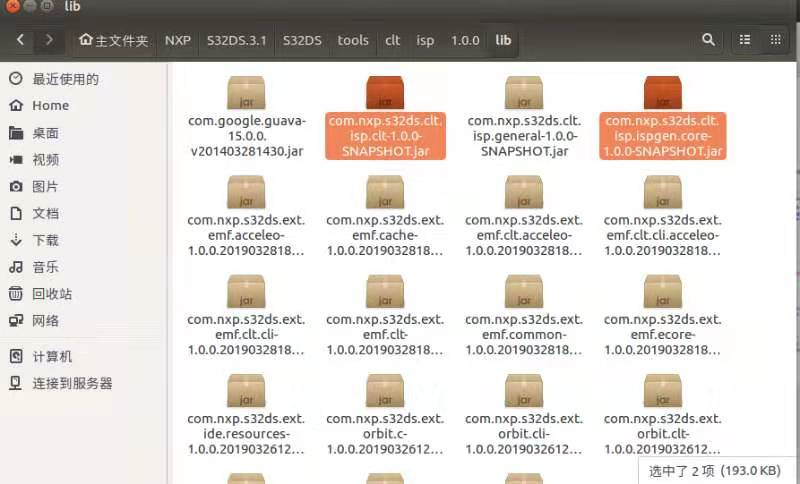Screen dimensions: 800x484
Task: Go to S32DS.3.1 in path bar
Action: pyautogui.click(x=237, y=40)
